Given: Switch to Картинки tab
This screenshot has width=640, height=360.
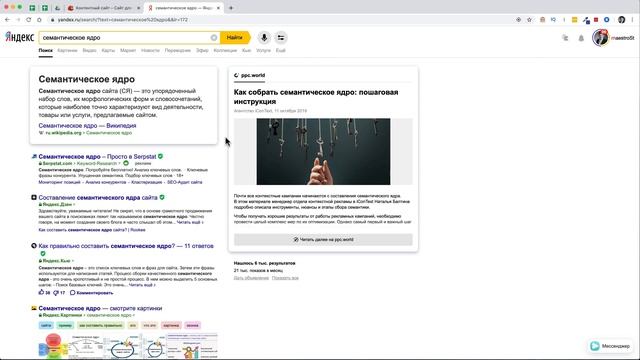Looking at the screenshot, I should tap(67, 51).
